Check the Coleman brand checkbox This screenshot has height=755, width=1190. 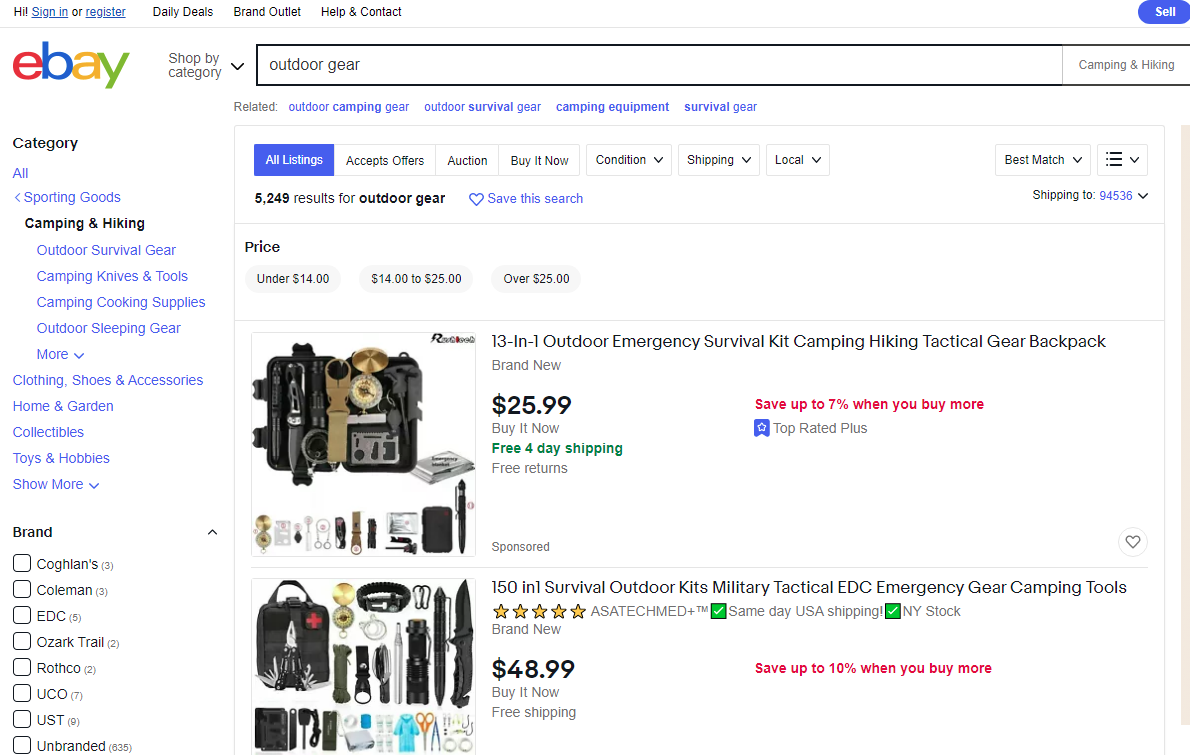(22, 590)
